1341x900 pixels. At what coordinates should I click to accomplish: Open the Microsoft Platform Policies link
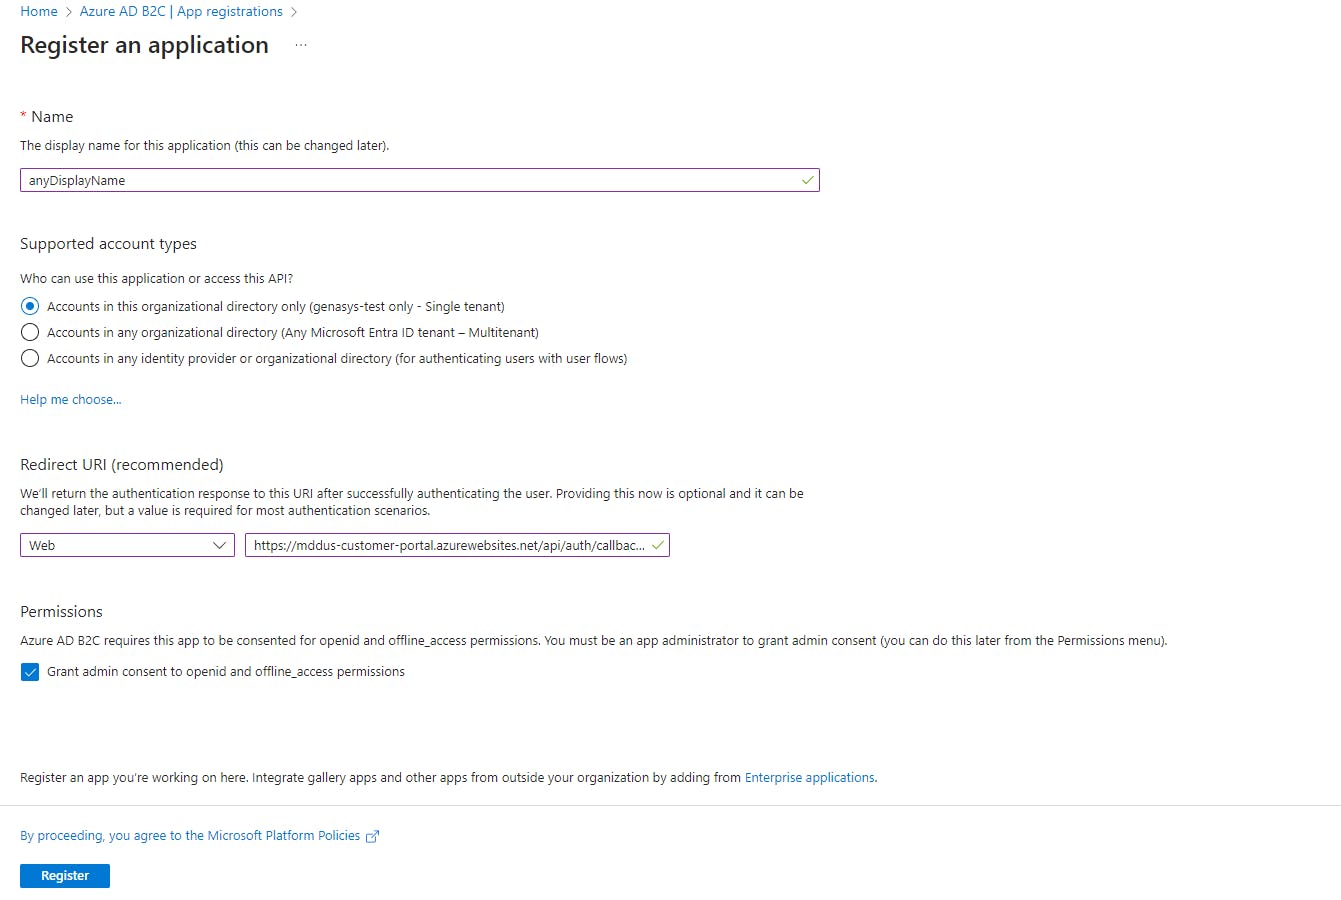[190, 836]
